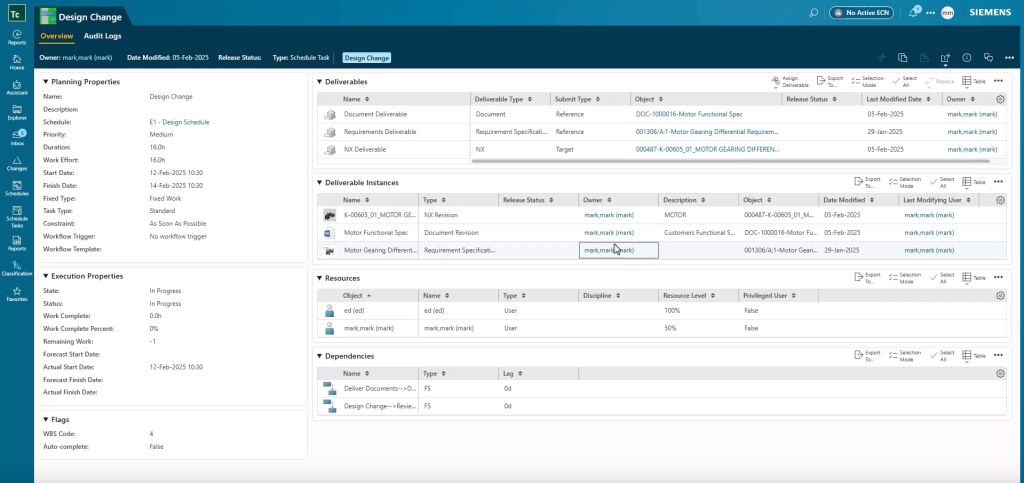The height and width of the screenshot is (483, 1024).
Task: Open the user avatar mm menu
Action: pyautogui.click(x=948, y=12)
